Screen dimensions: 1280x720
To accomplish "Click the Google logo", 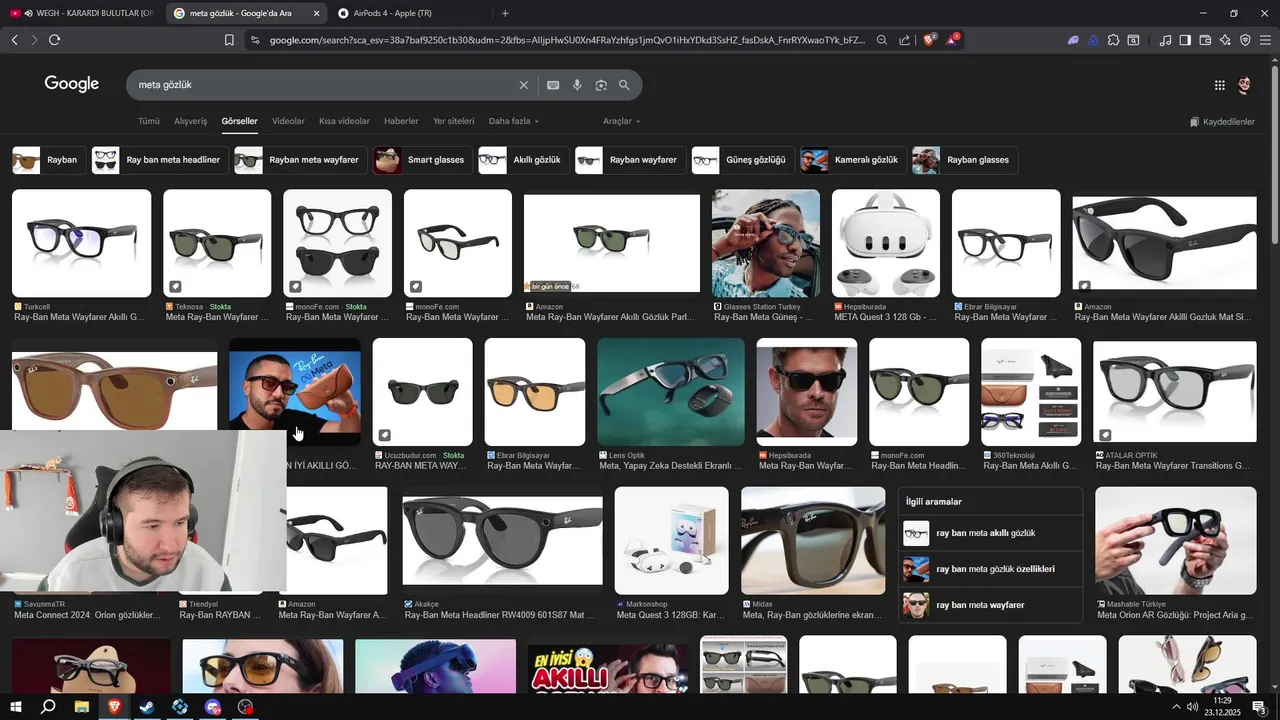I will tap(72, 84).
